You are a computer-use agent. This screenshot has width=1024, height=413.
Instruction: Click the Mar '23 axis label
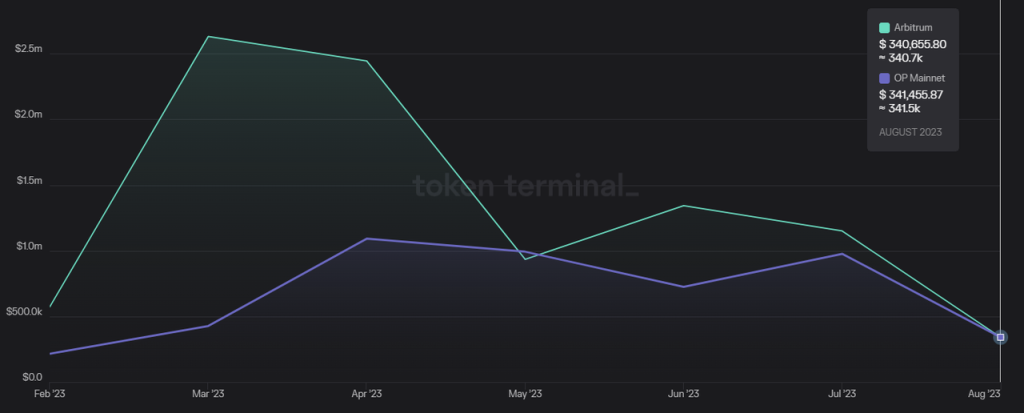pos(208,394)
